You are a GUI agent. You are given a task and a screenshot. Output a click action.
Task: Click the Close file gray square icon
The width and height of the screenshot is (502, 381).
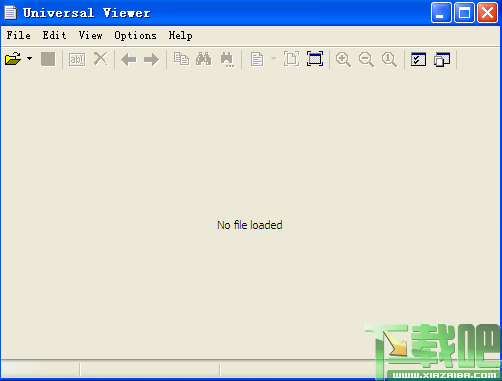tap(48, 59)
